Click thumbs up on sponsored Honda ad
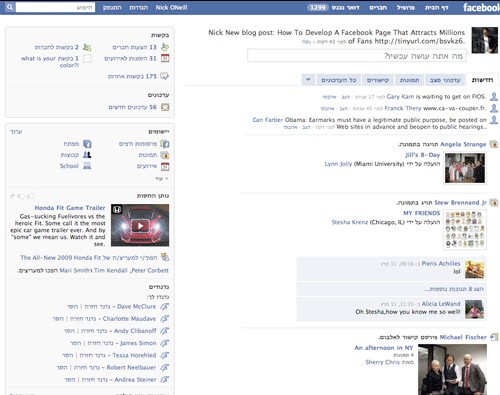Image resolution: width=500 pixels, height=395 pixels. coord(31,196)
